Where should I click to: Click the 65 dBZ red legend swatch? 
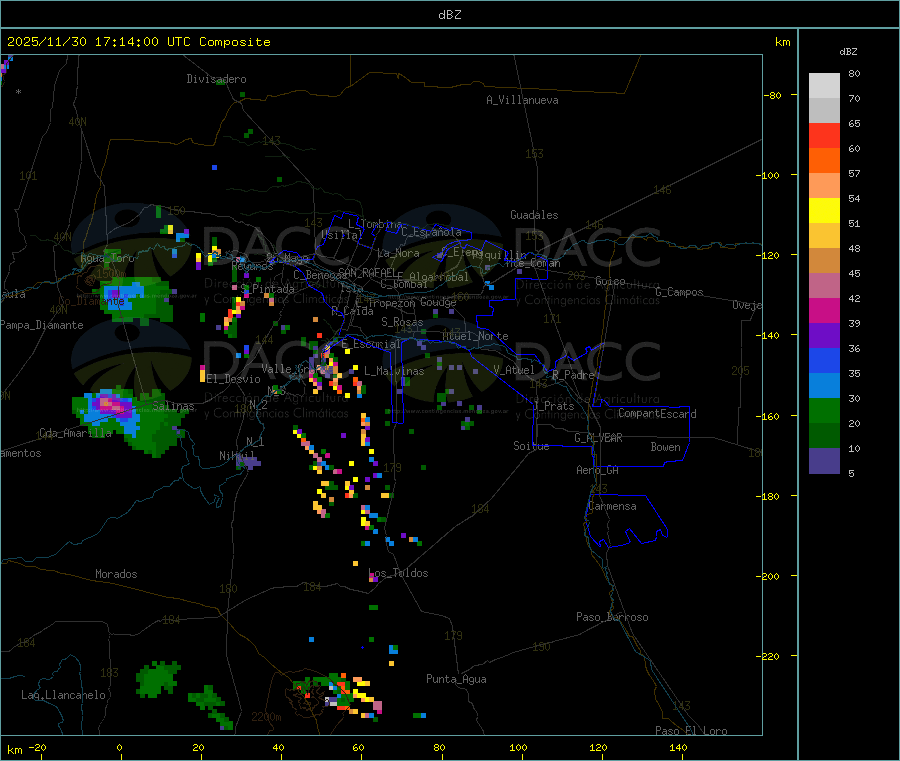pyautogui.click(x=824, y=135)
